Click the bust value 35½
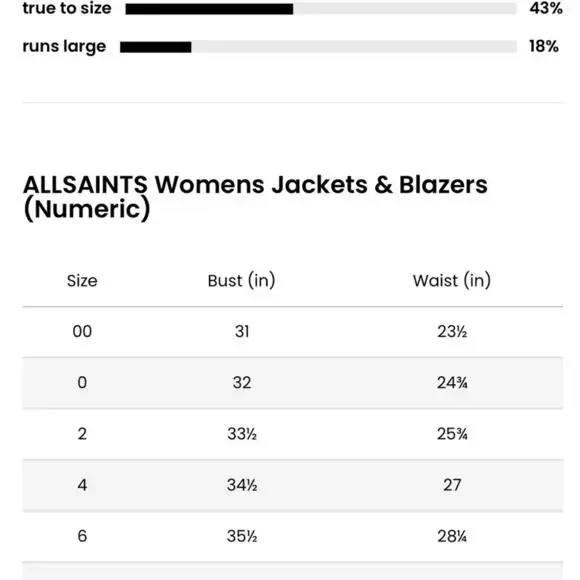 coord(242,536)
